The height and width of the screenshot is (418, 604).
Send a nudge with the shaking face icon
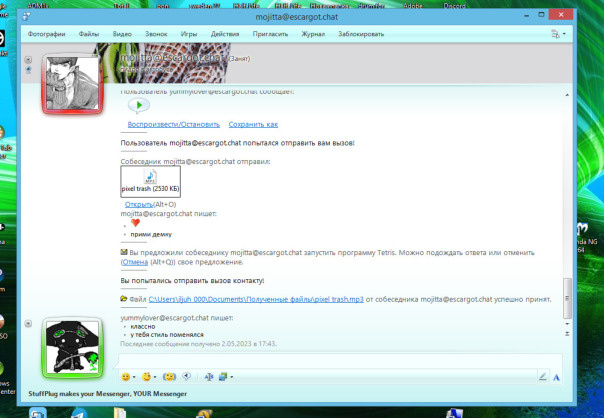coord(169,377)
